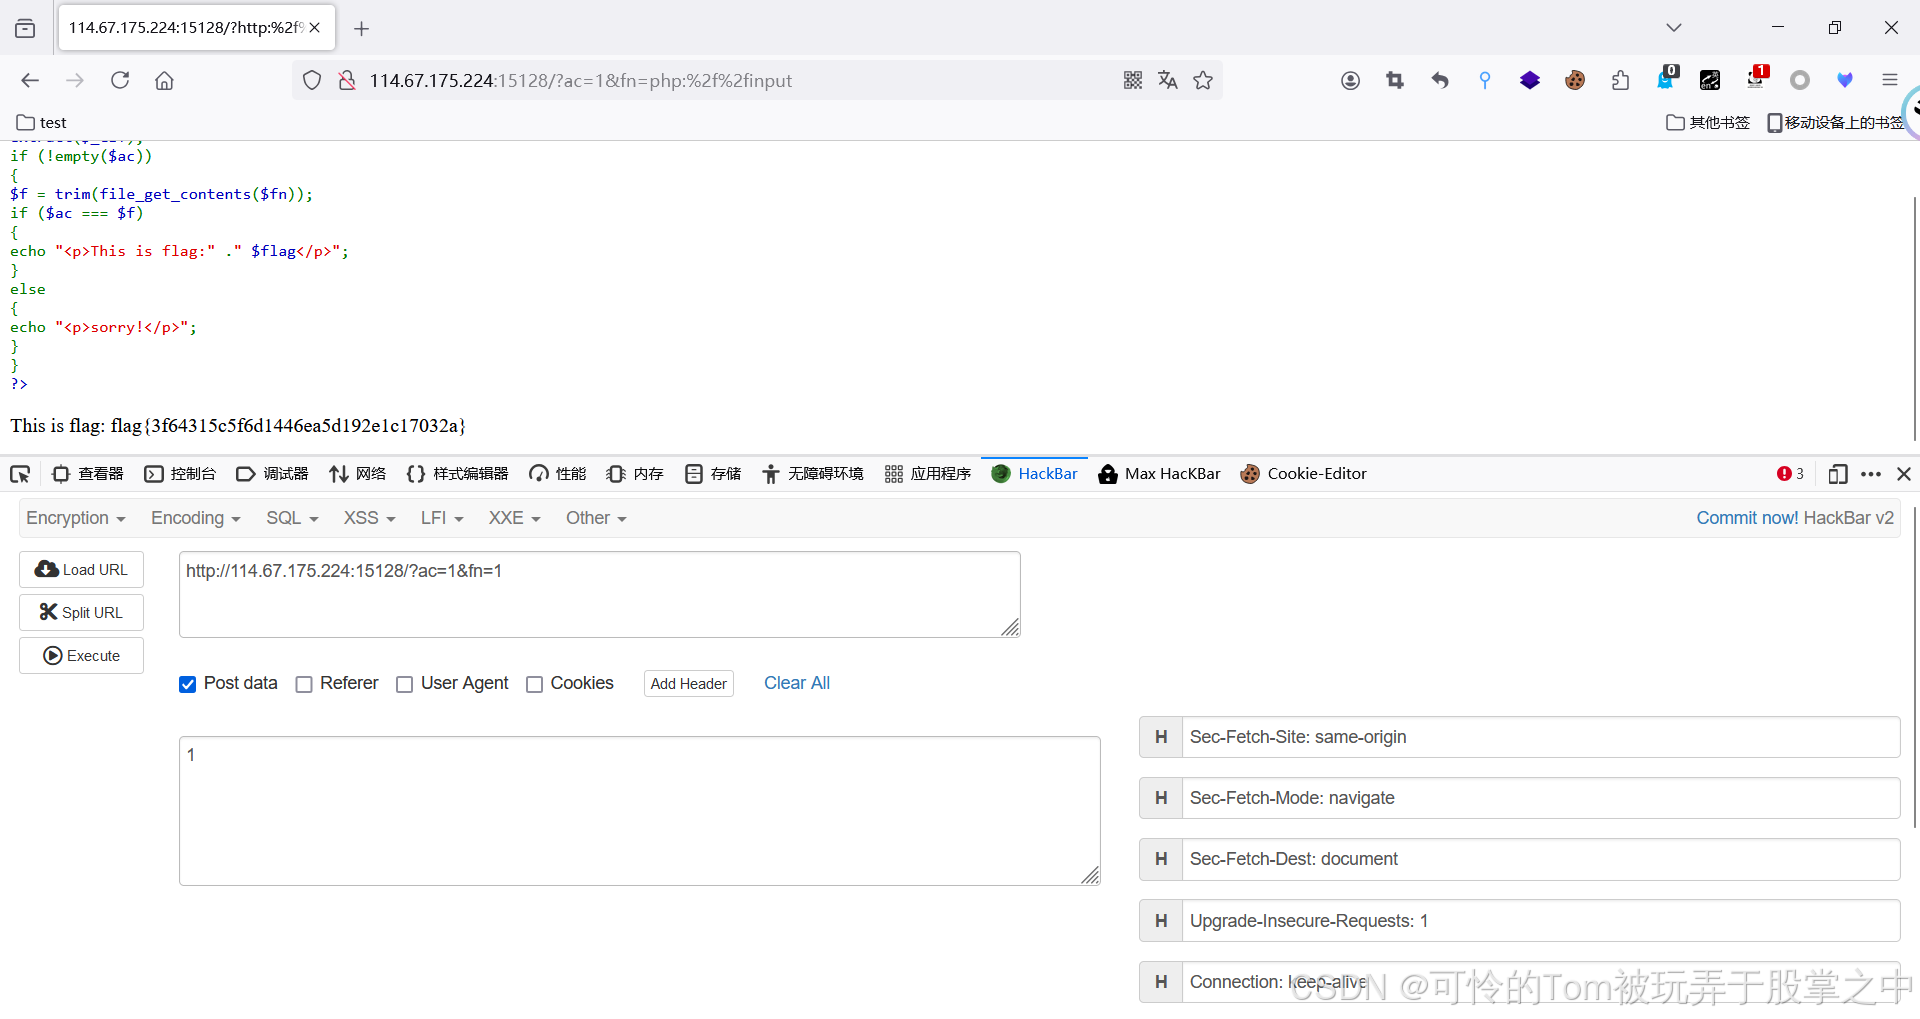Open the extensions puzzle piece icon
This screenshot has width=1920, height=1019.
tap(1621, 80)
